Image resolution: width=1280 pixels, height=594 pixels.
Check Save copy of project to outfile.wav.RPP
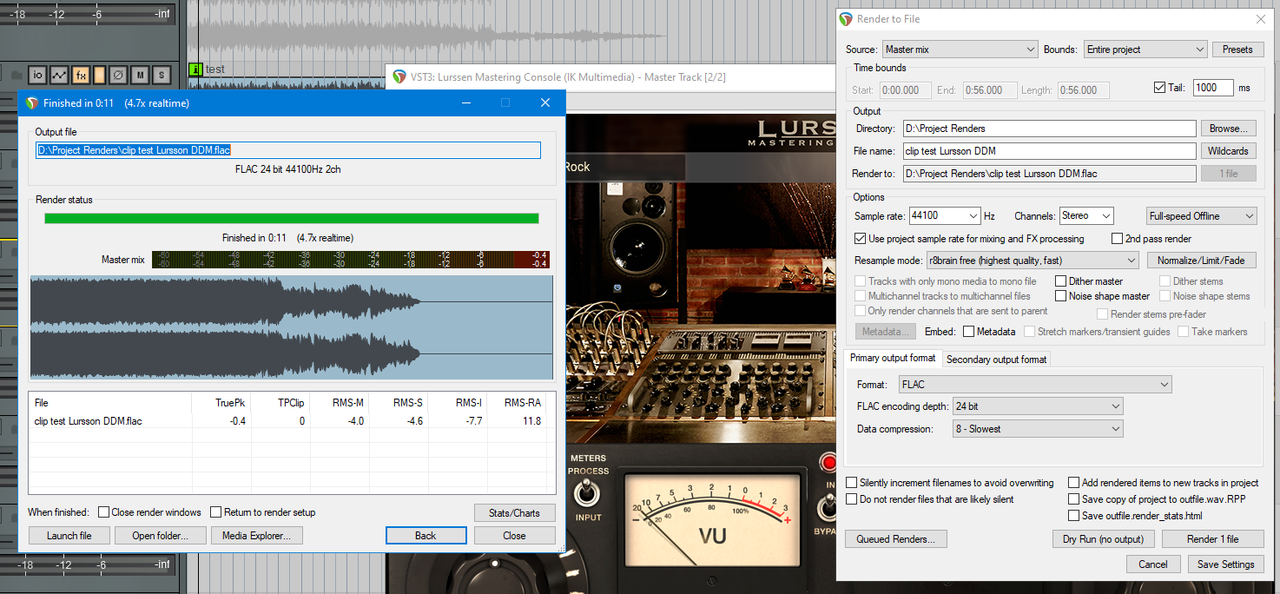1074,499
